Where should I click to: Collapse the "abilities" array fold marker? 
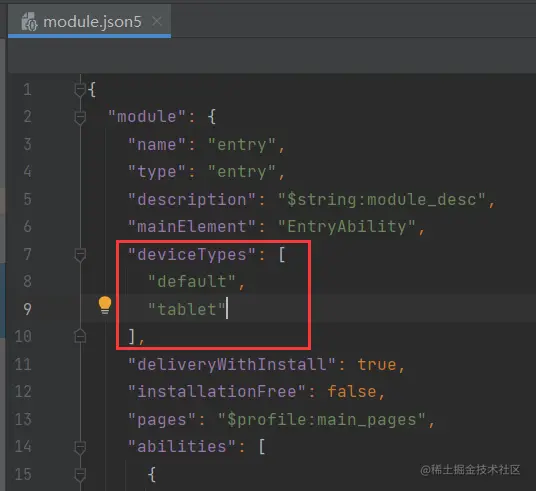click(x=80, y=447)
